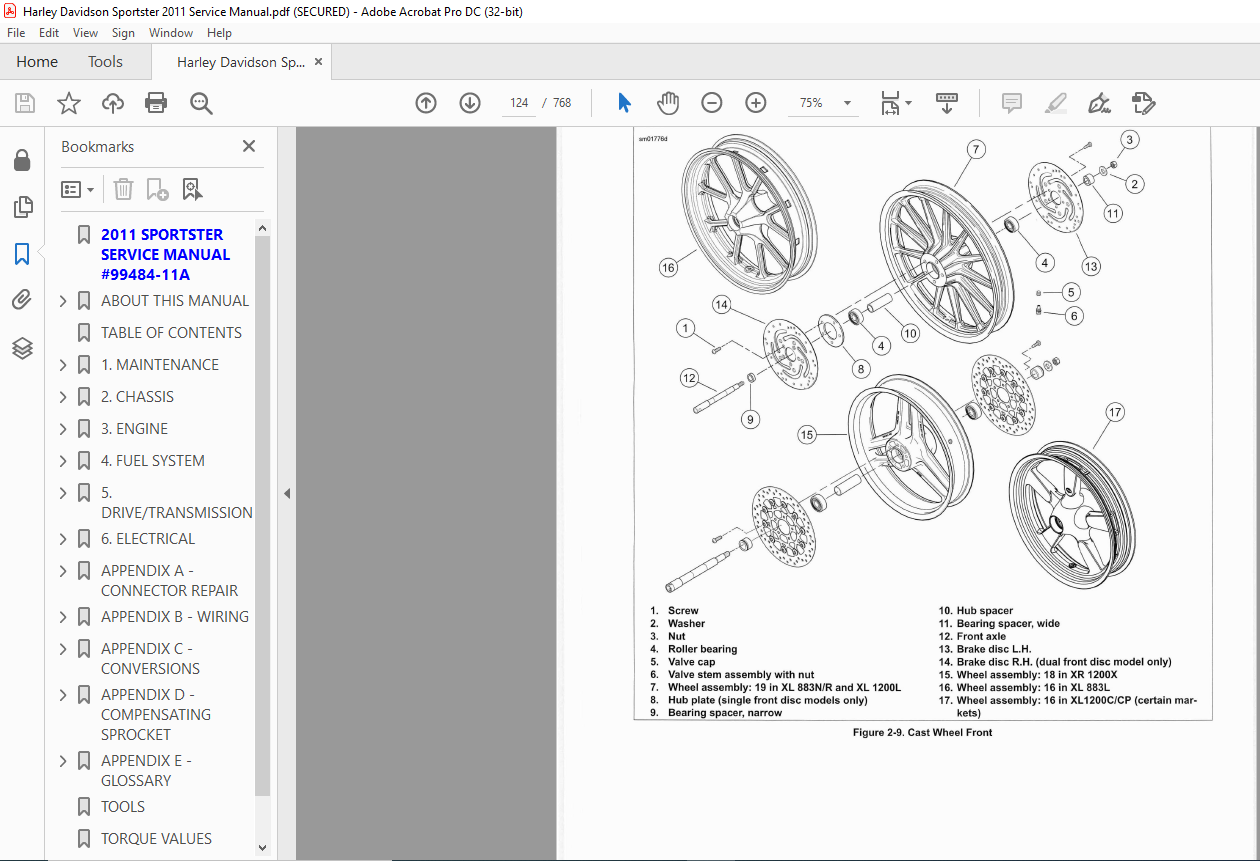1260x861 pixels.
Task: Click the upload to cloud icon
Action: (x=113, y=103)
